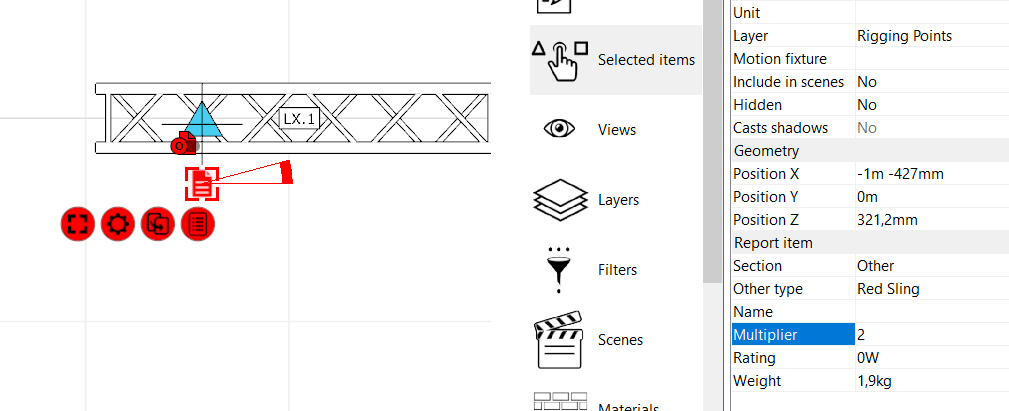
Task: Select the blue triangle rigging point
Action: [203, 120]
